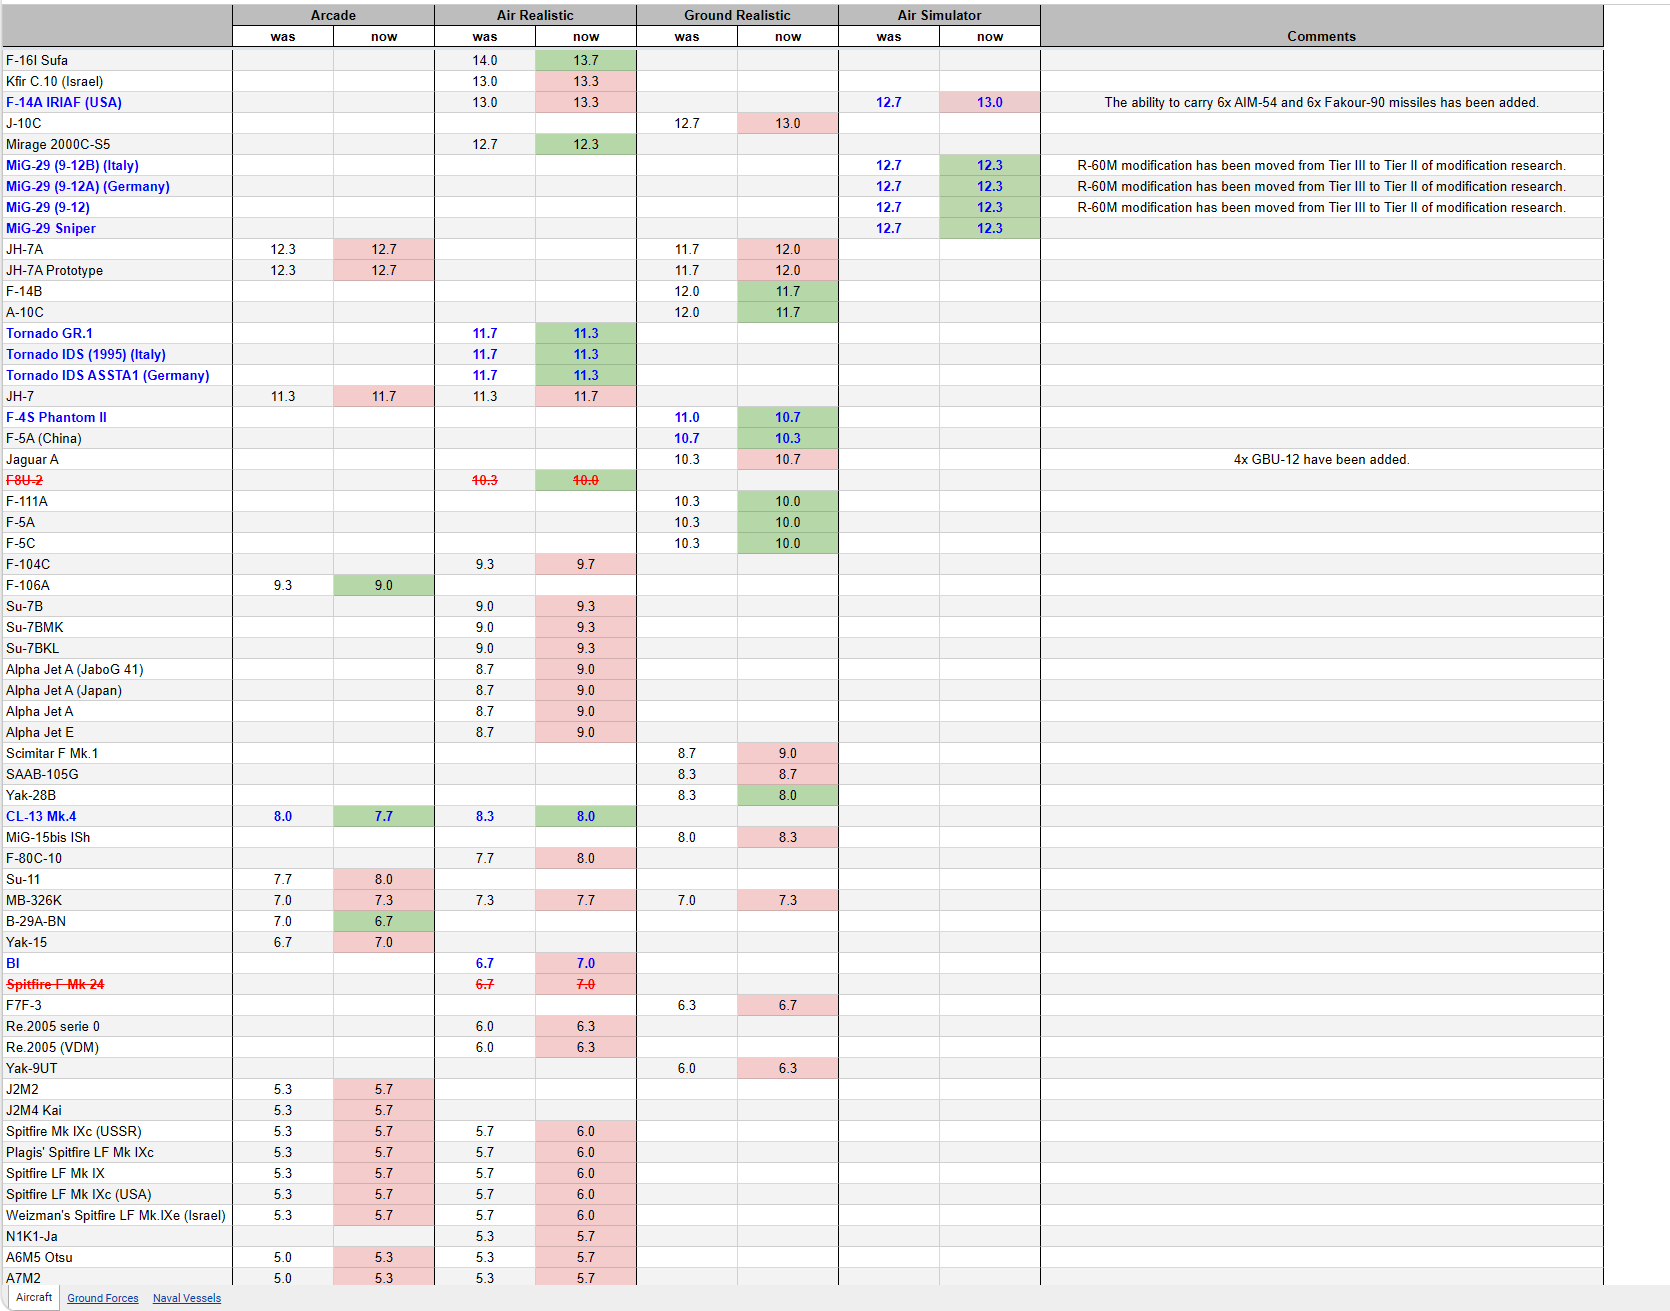The image size is (1670, 1311).
Task: Select the F-4S Phantom II row label
Action: coord(56,417)
